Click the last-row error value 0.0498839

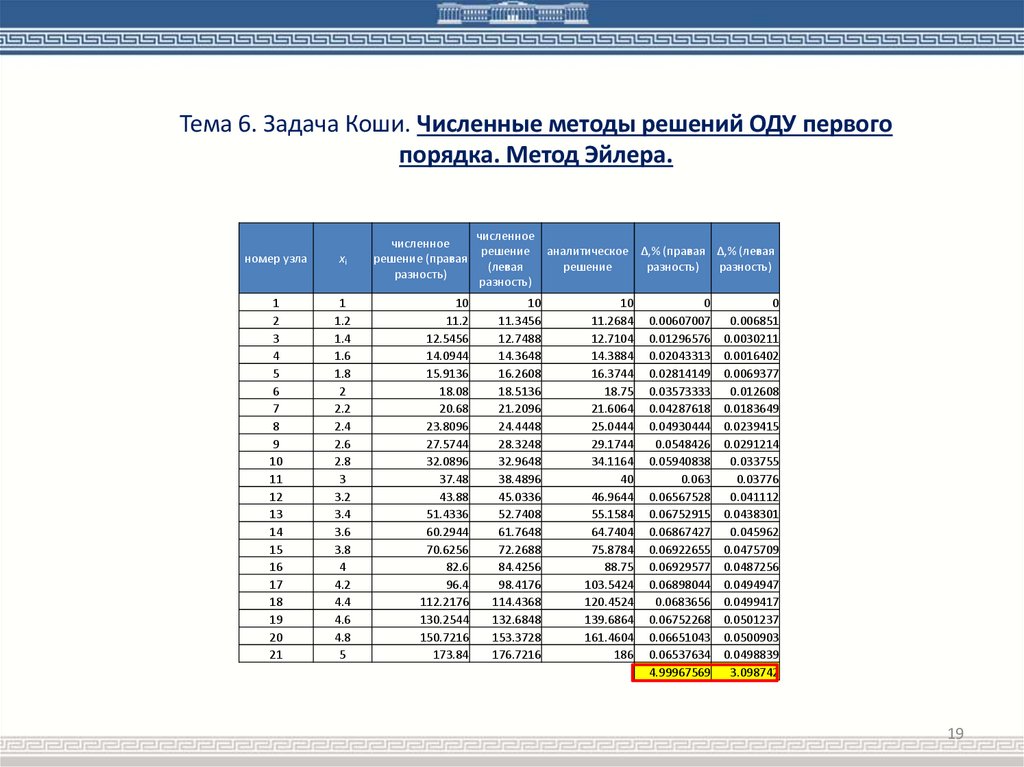click(745, 655)
